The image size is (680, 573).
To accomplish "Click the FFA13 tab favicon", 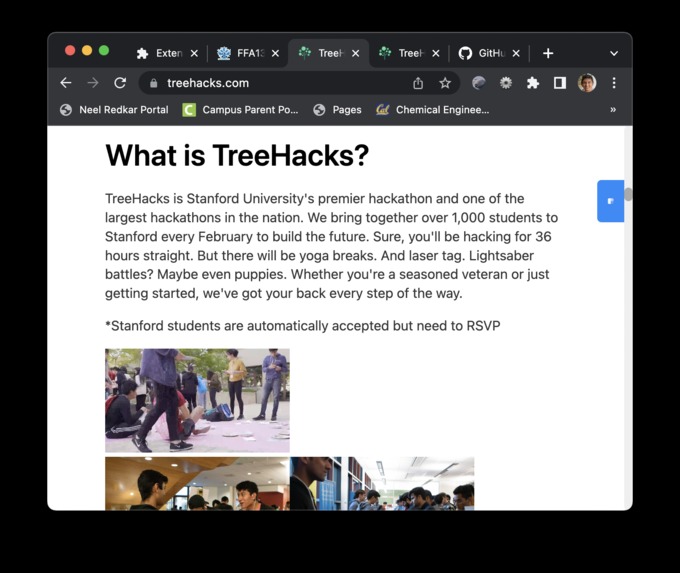I will (224, 53).
